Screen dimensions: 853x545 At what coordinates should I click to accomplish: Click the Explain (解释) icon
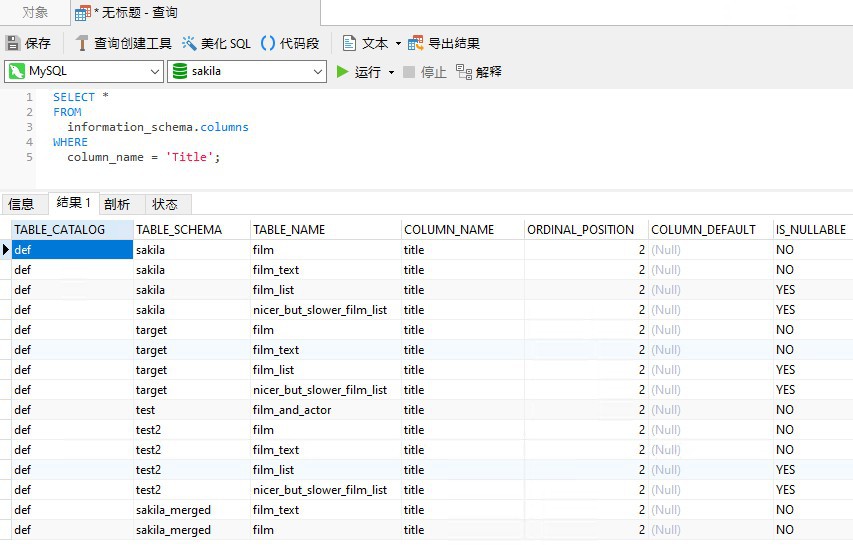[463, 72]
